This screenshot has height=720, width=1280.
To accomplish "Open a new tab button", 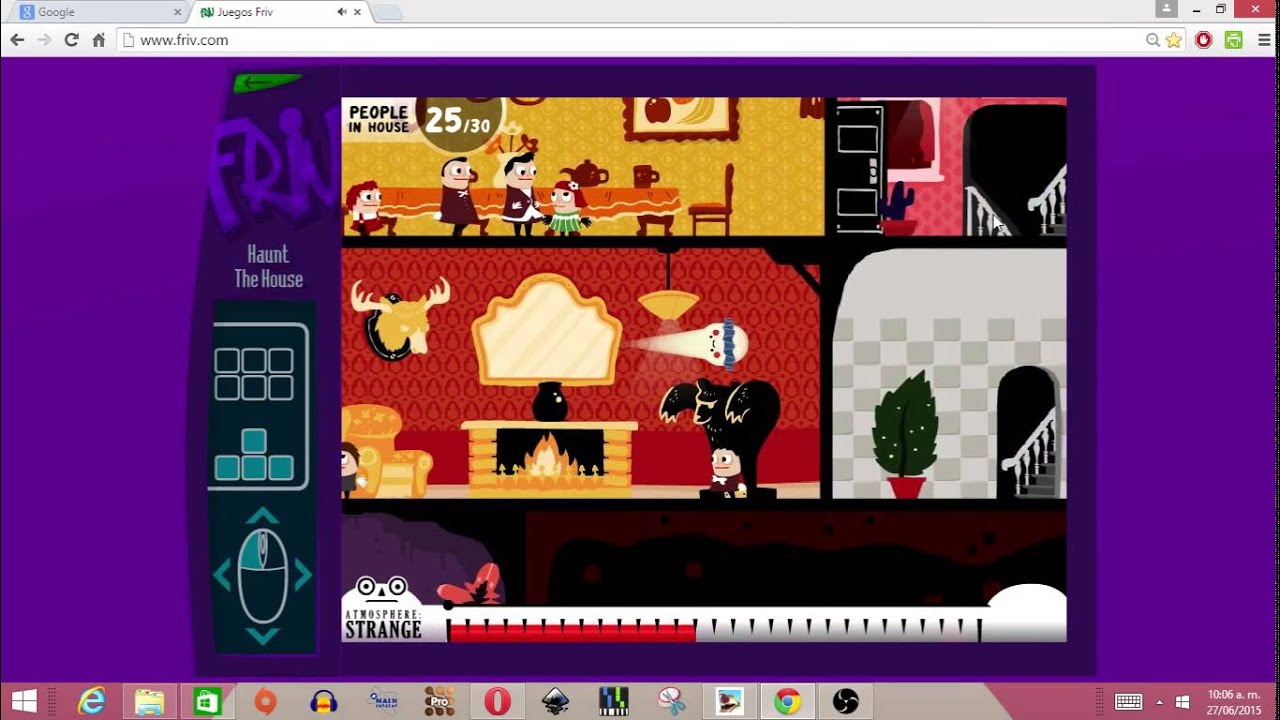I will coord(388,12).
